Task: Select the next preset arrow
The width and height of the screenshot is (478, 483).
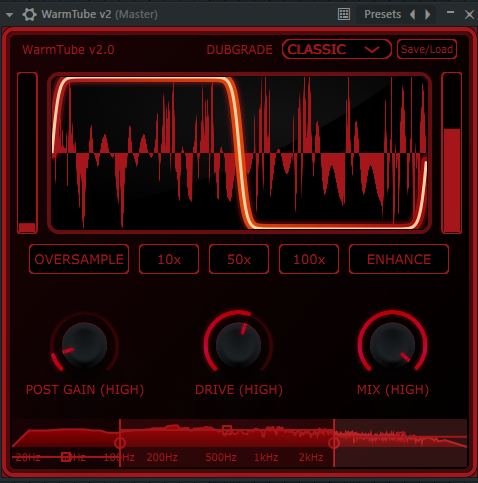Action: click(427, 15)
